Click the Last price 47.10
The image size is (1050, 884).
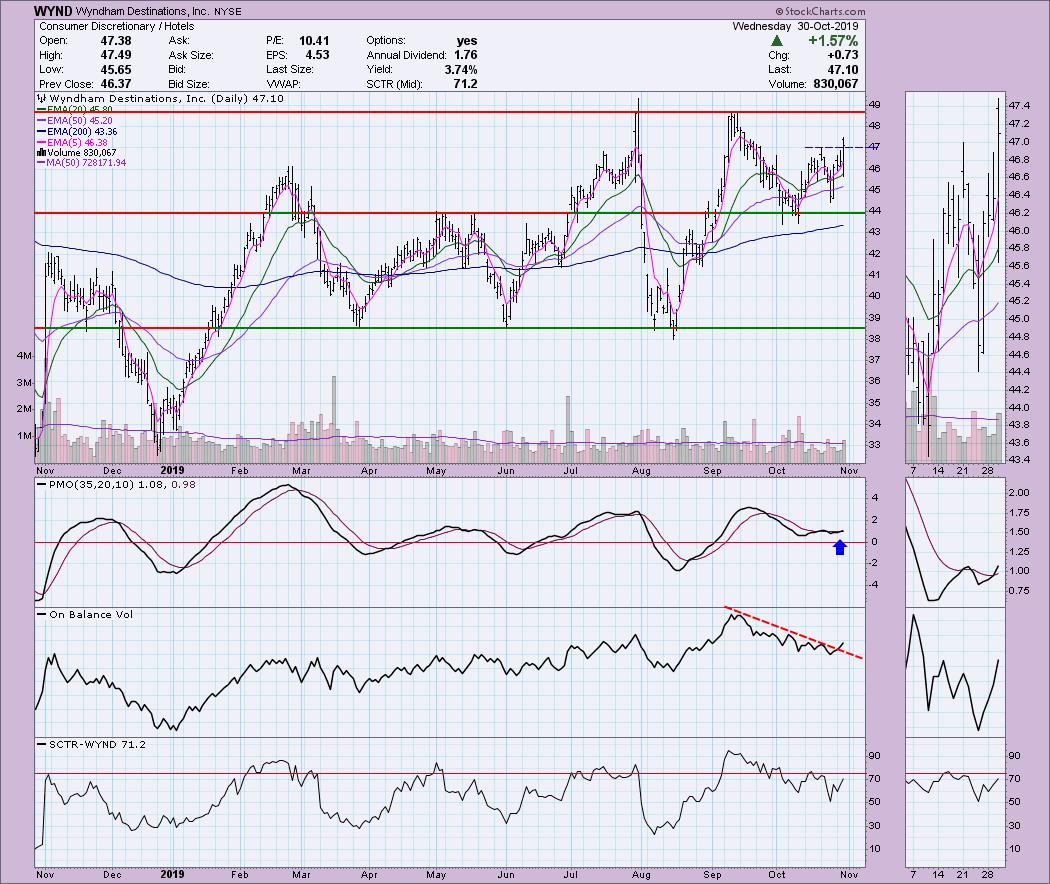842,70
